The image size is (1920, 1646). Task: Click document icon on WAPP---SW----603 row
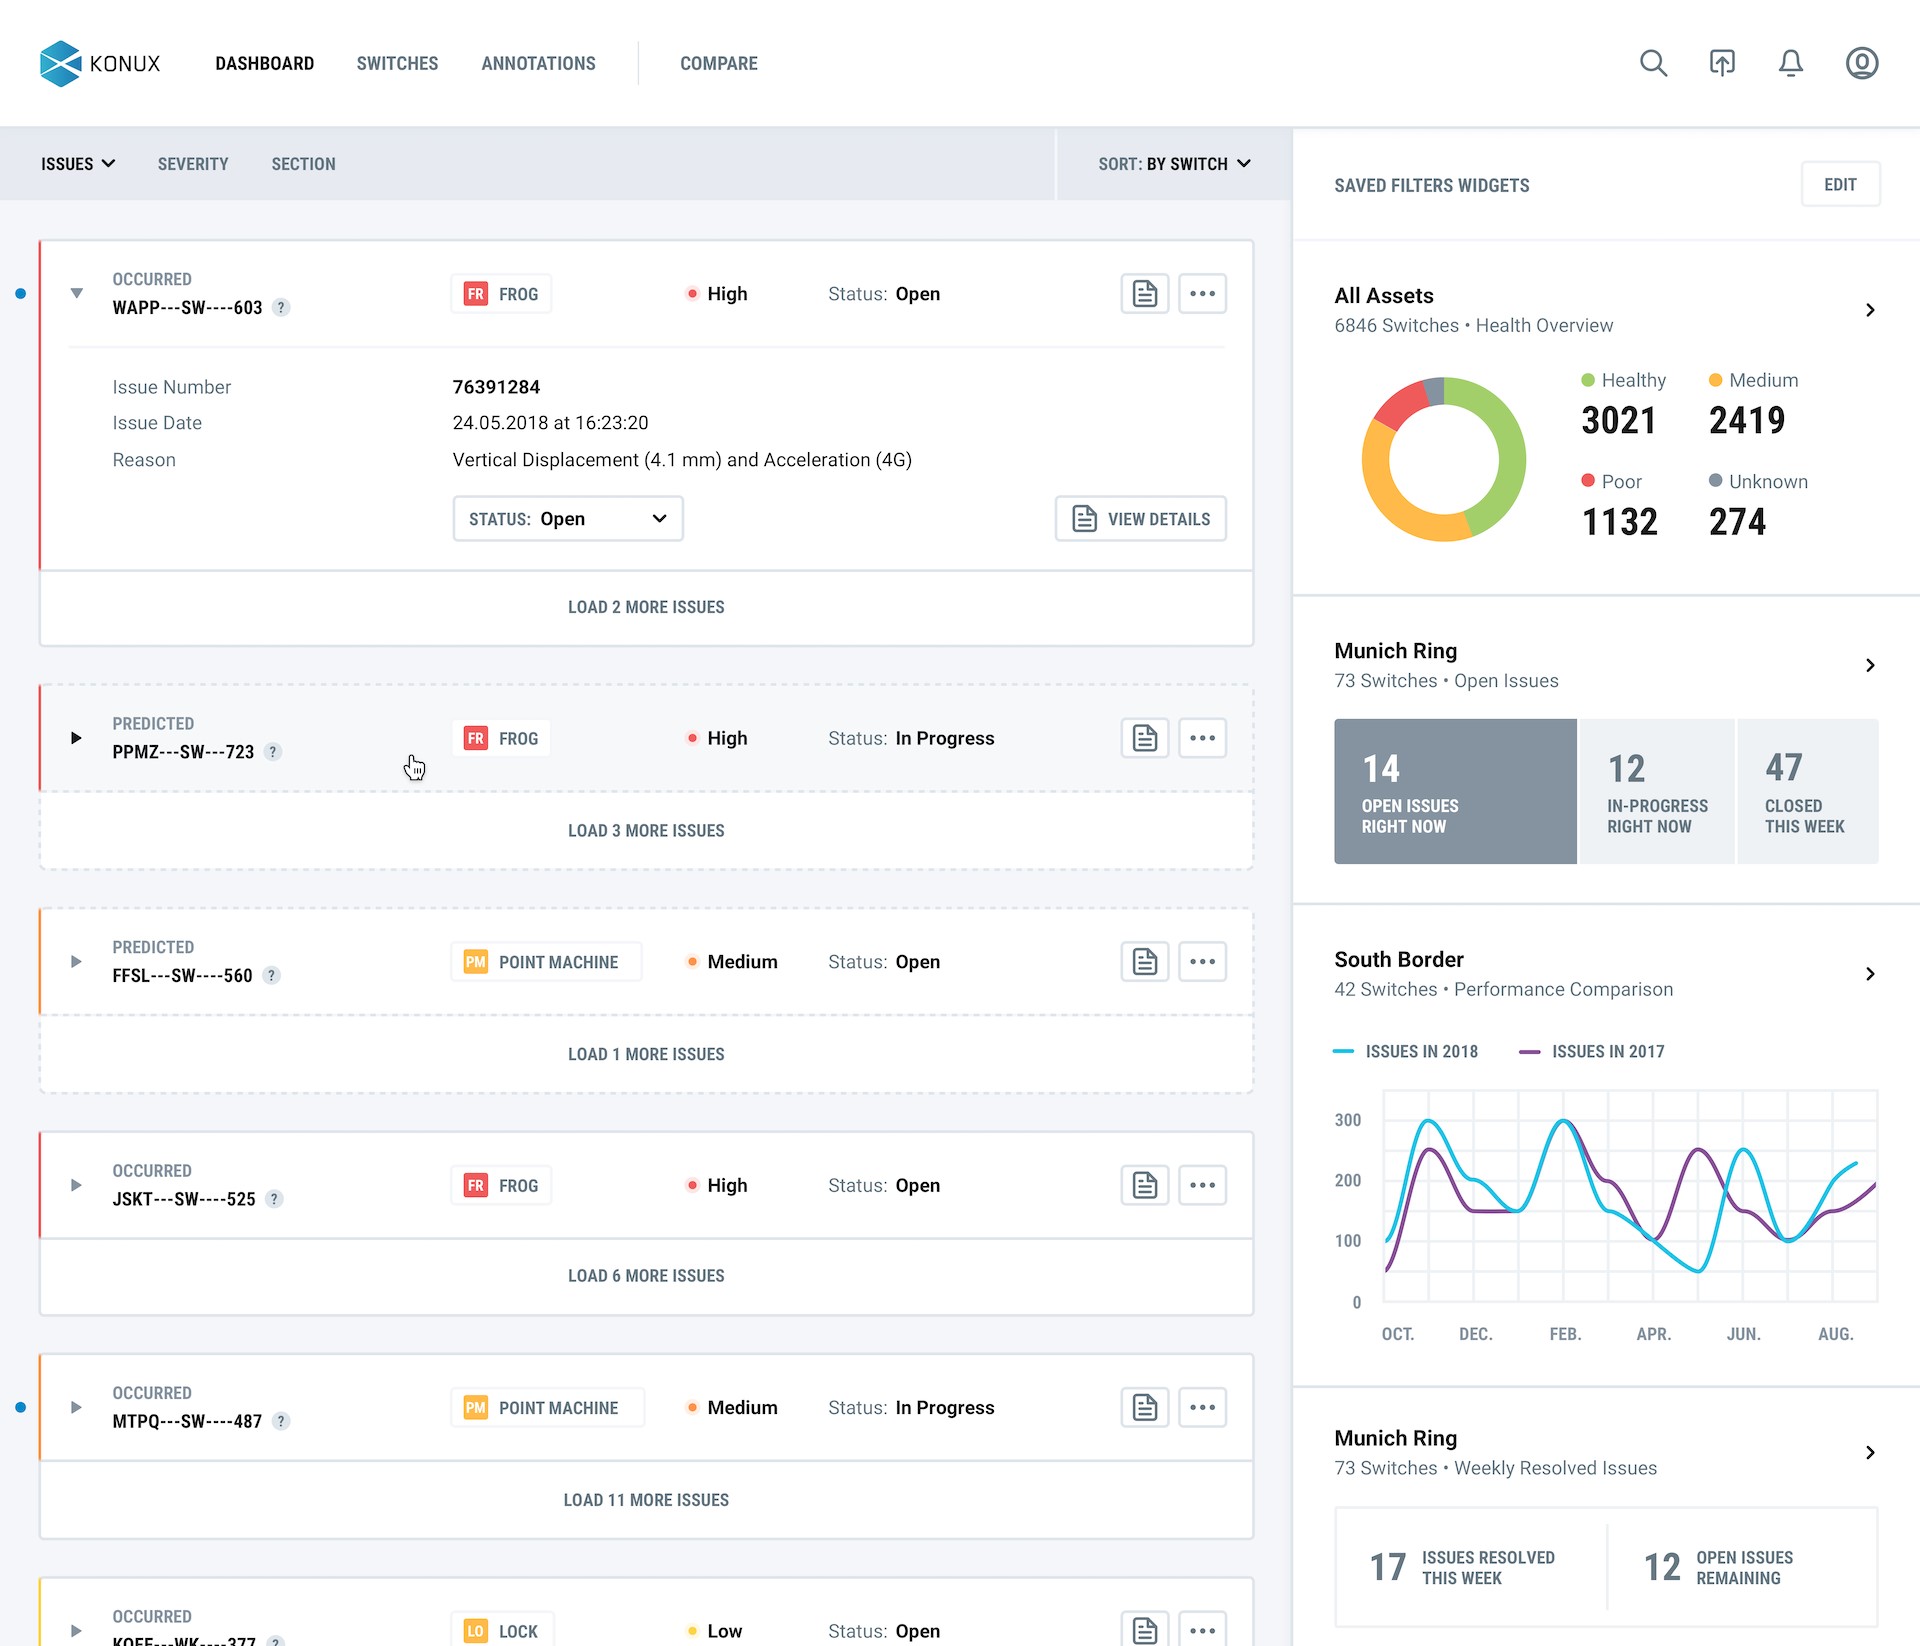(x=1144, y=294)
